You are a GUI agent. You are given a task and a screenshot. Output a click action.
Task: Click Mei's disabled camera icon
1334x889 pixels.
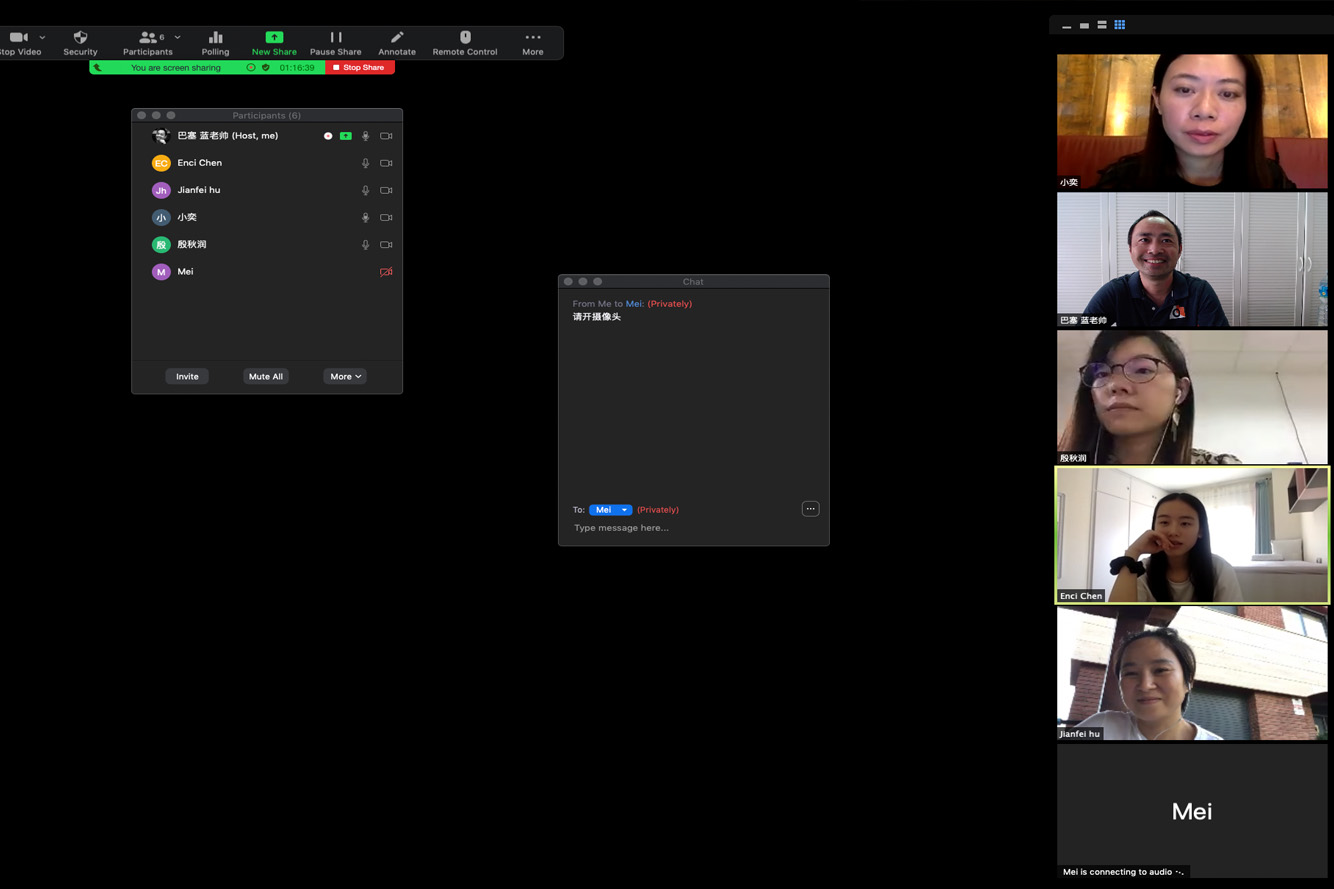(x=386, y=272)
